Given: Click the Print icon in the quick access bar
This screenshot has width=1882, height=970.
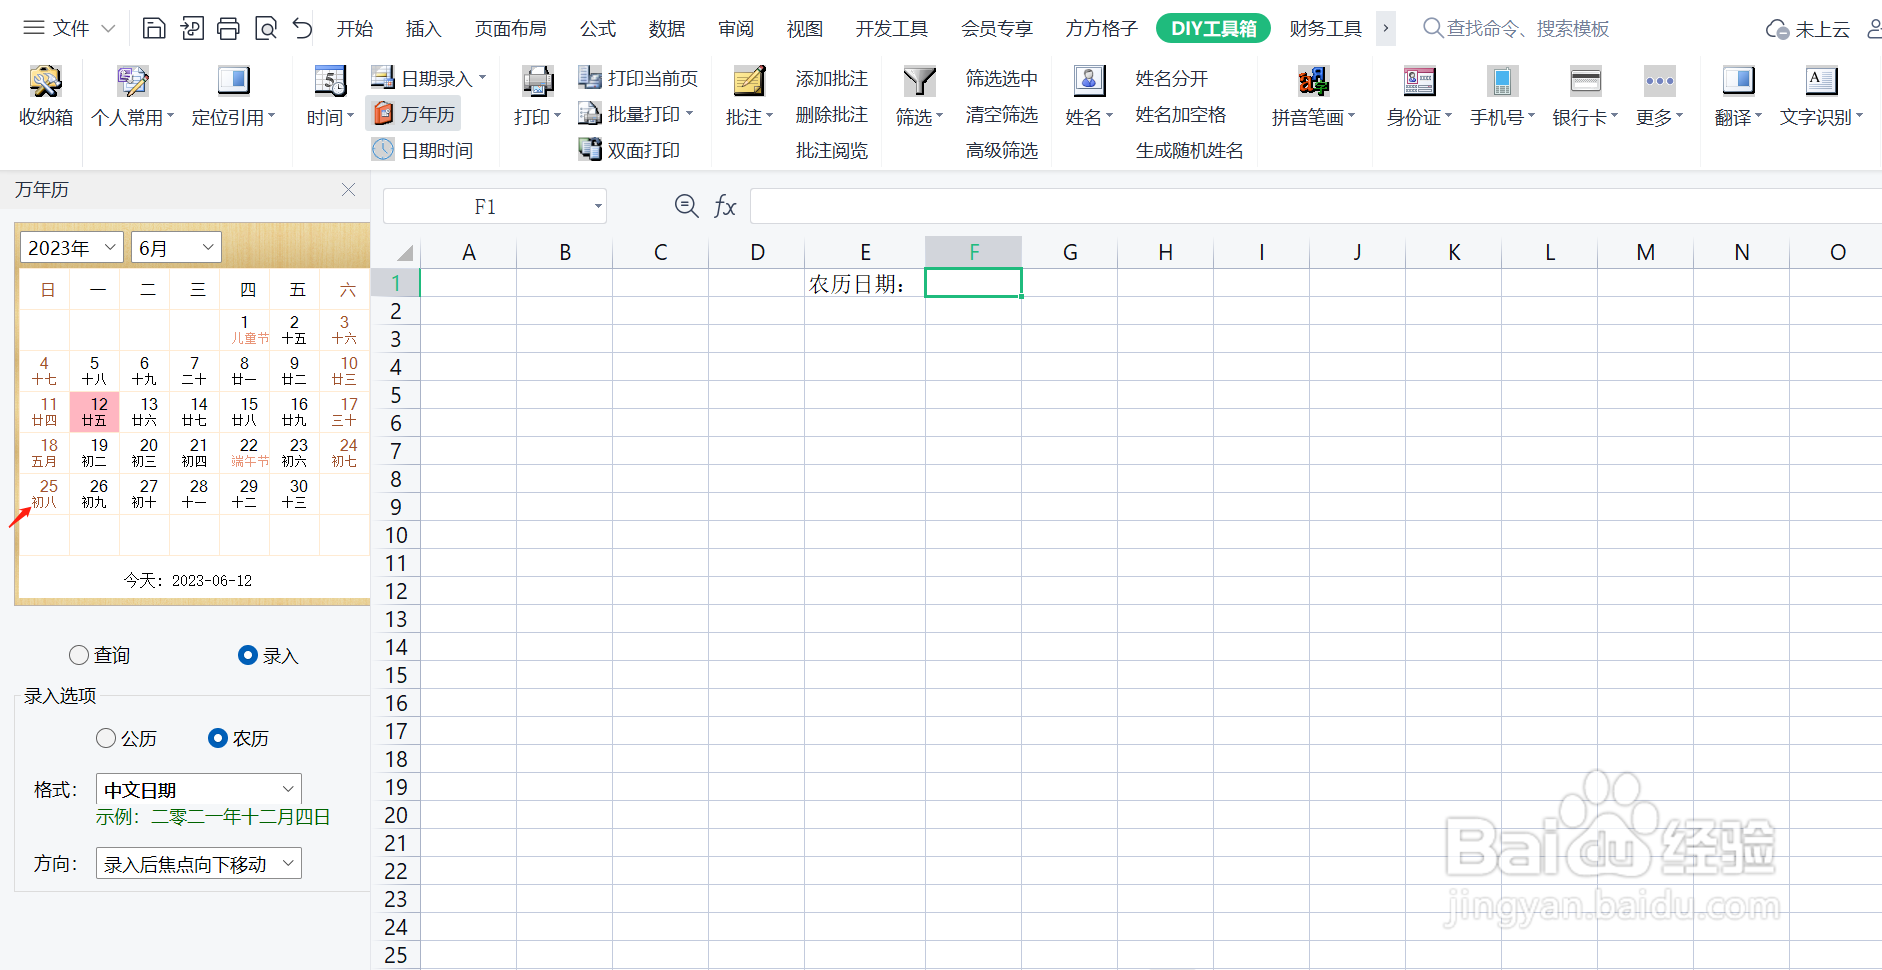Looking at the screenshot, I should (x=228, y=28).
